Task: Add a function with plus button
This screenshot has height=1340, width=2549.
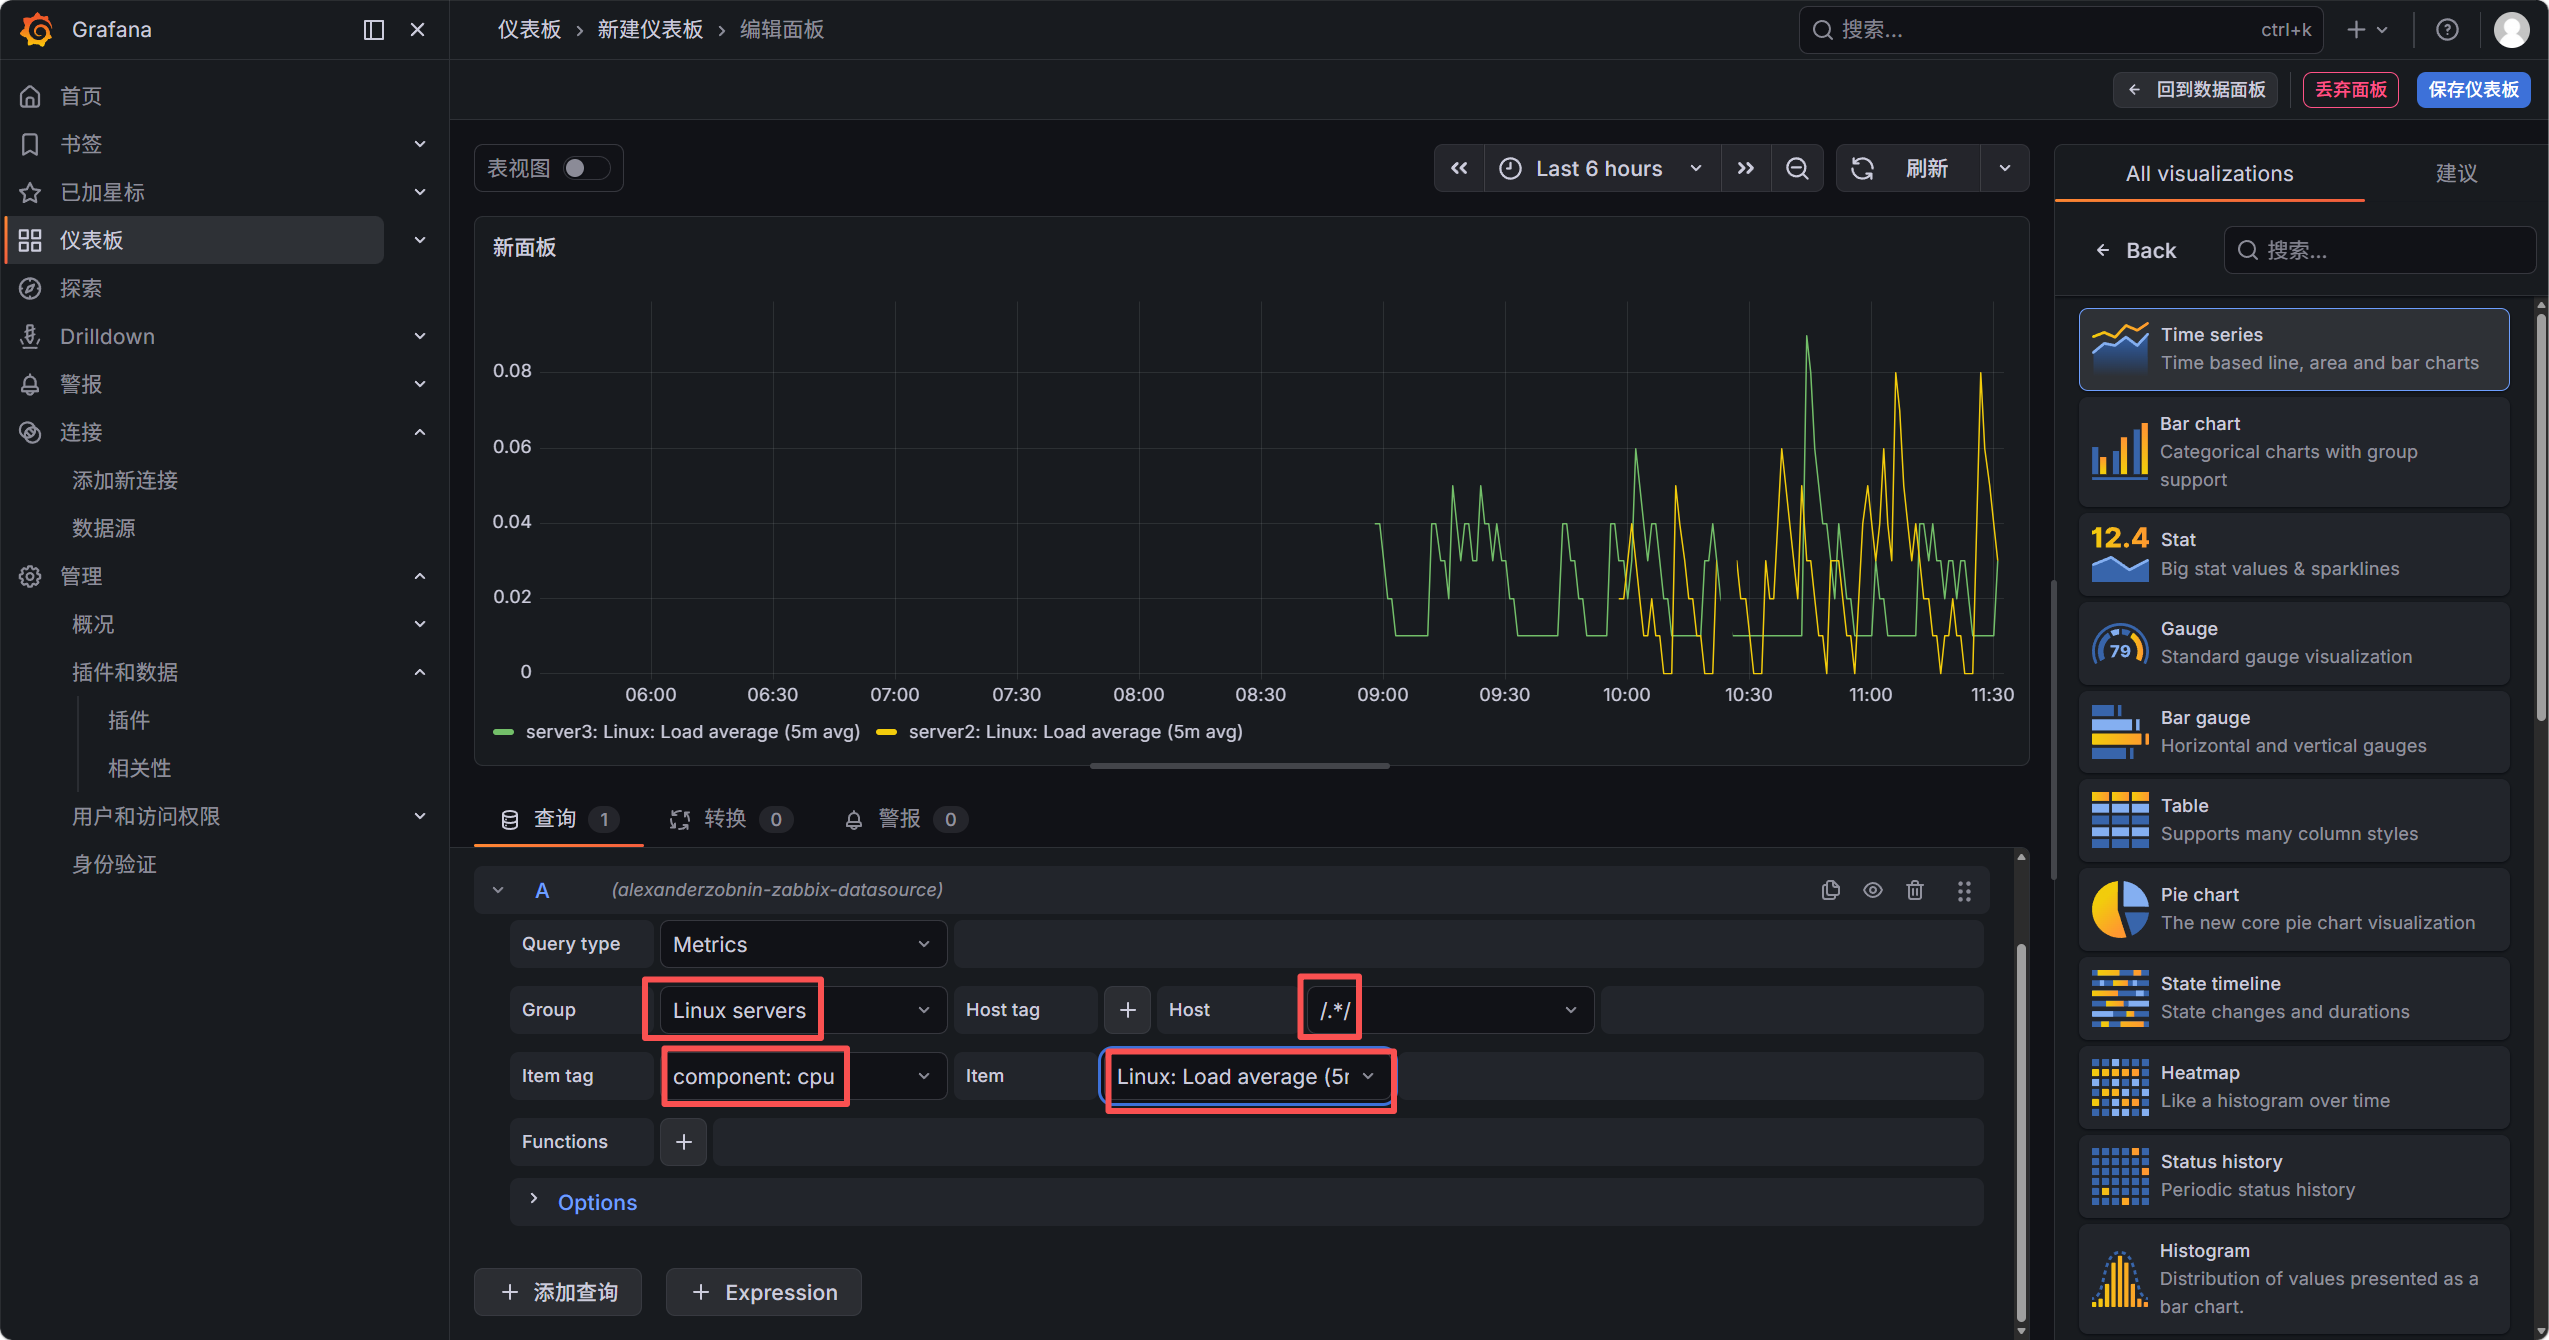Action: click(x=684, y=1142)
